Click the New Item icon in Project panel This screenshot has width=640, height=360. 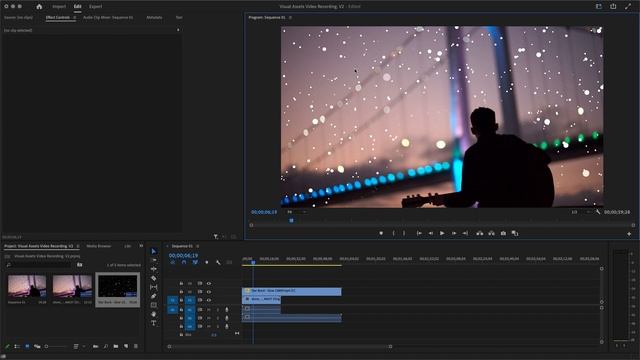click(126, 347)
